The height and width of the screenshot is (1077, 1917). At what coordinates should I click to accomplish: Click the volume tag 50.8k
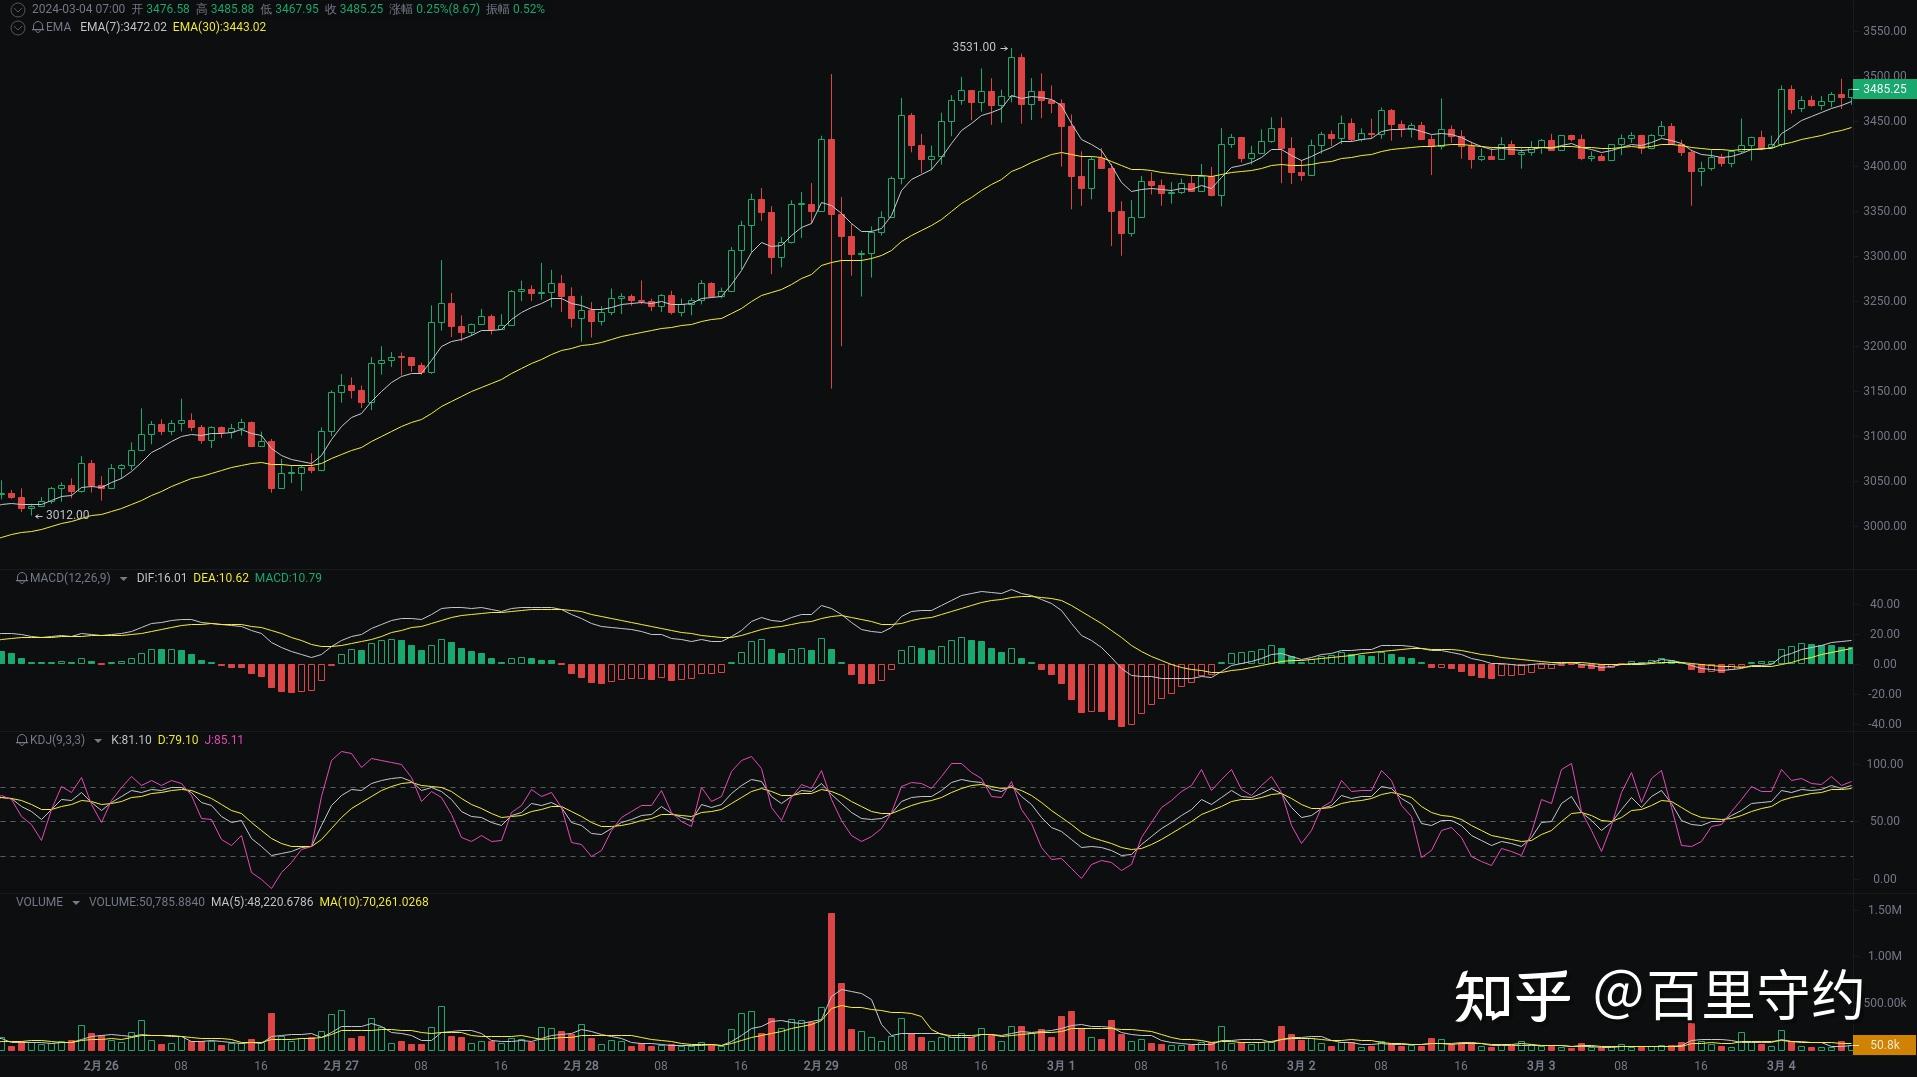pyautogui.click(x=1884, y=1045)
